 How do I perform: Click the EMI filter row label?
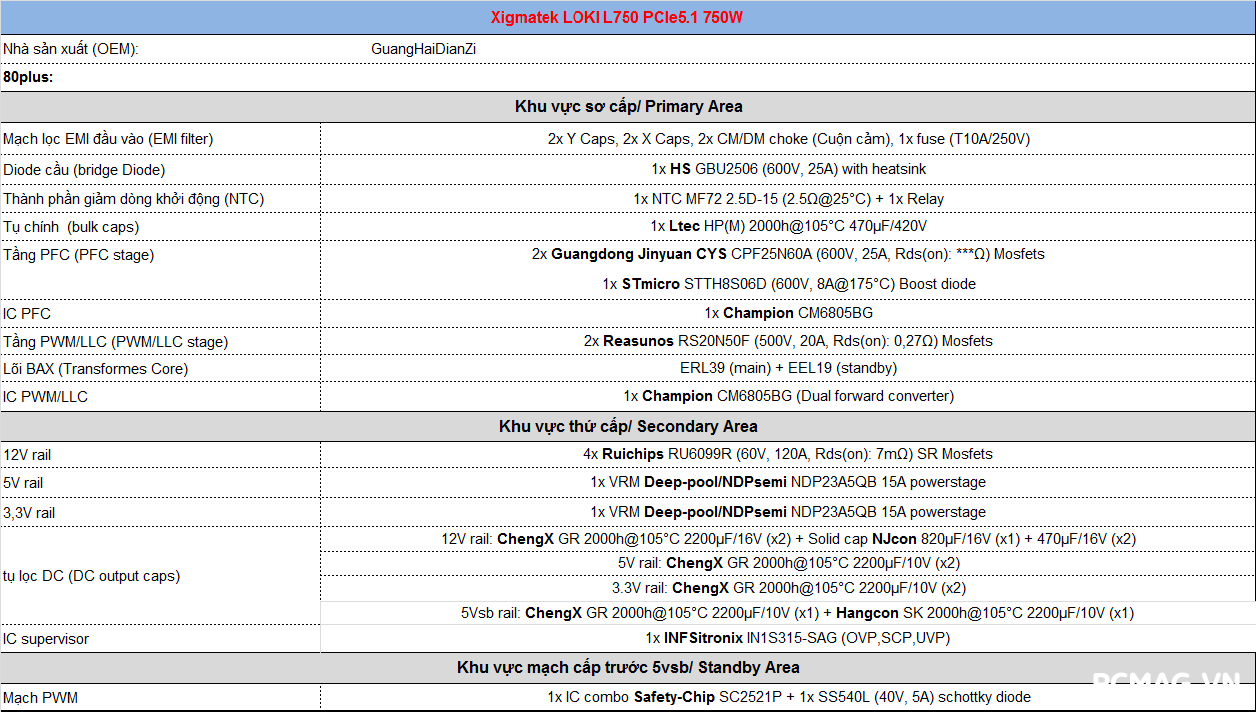108,139
